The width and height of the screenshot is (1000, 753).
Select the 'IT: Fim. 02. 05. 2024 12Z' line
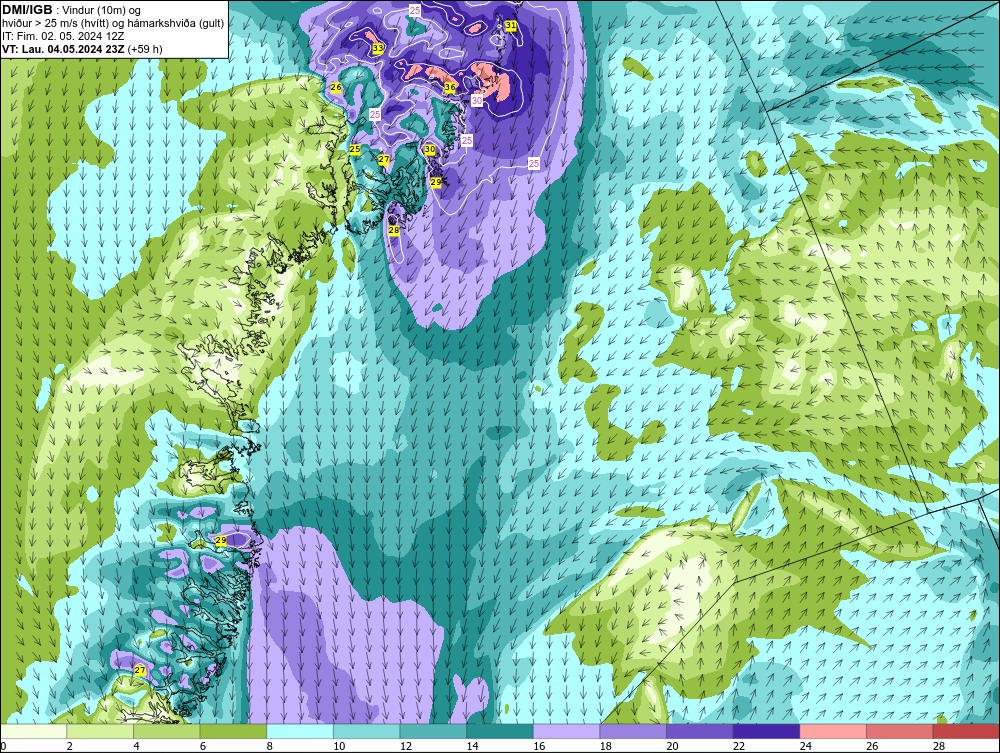click(x=63, y=36)
